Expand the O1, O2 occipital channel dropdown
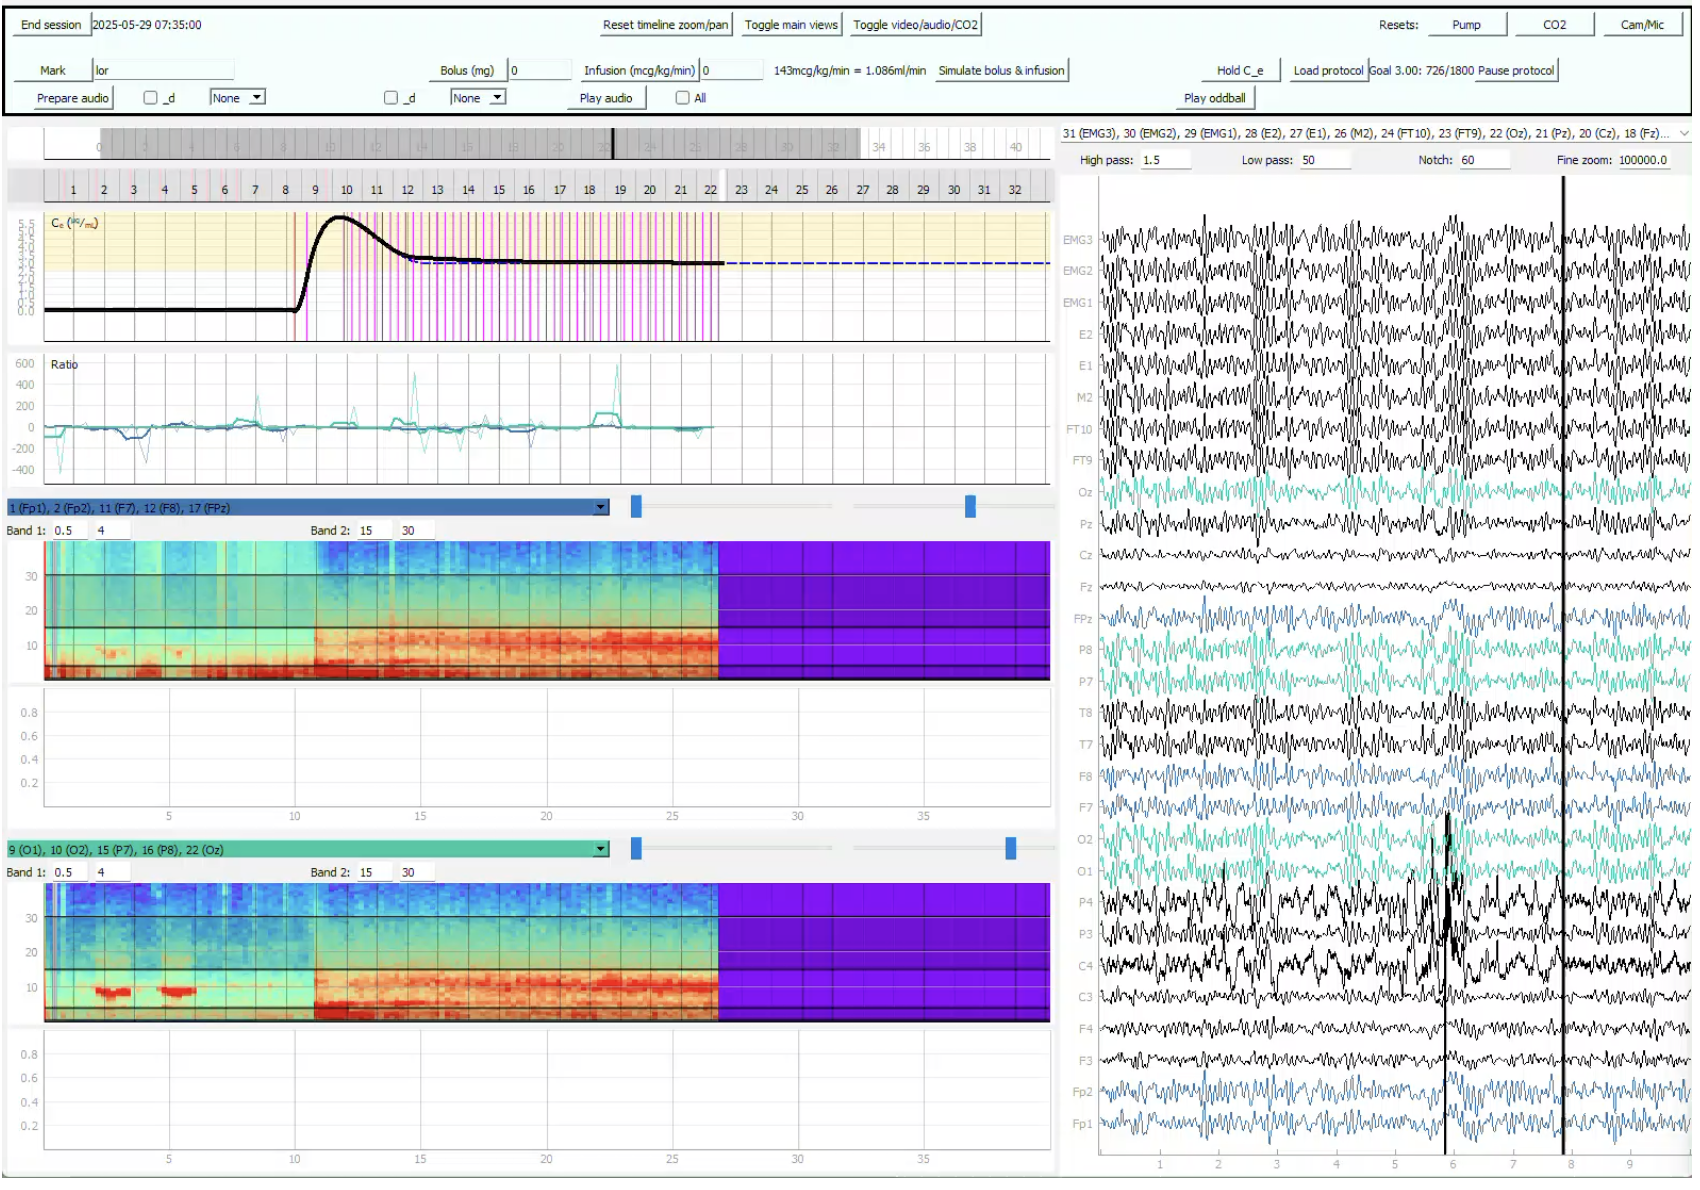Image resolution: width=1700 pixels, height=1190 pixels. 600,850
